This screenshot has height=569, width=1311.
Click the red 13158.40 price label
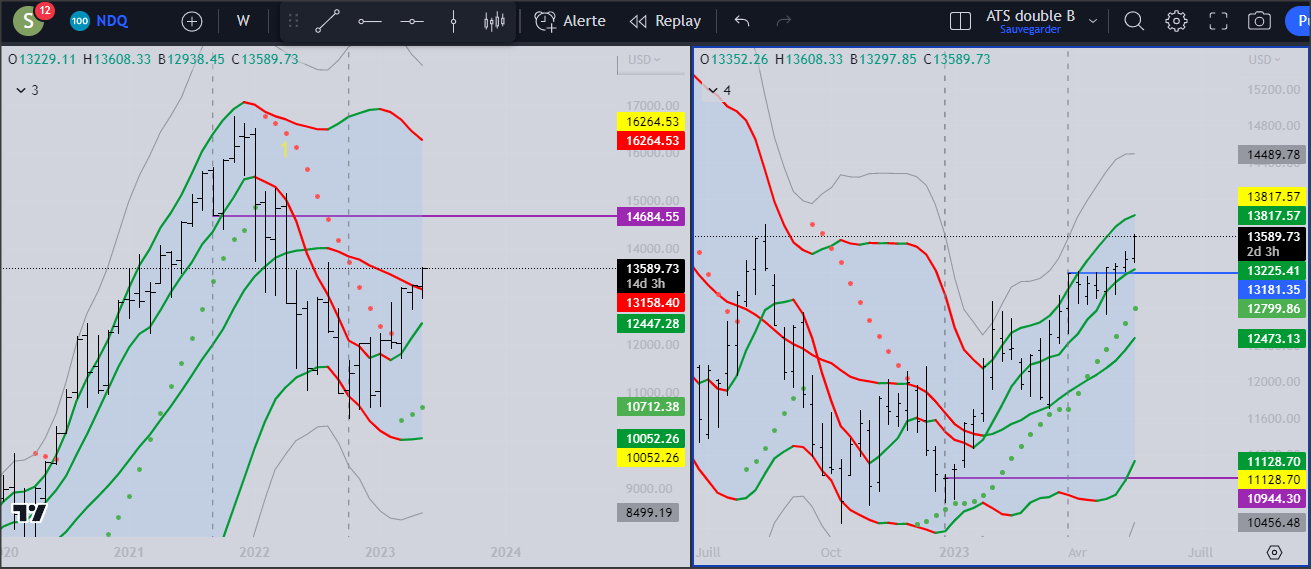[651, 302]
